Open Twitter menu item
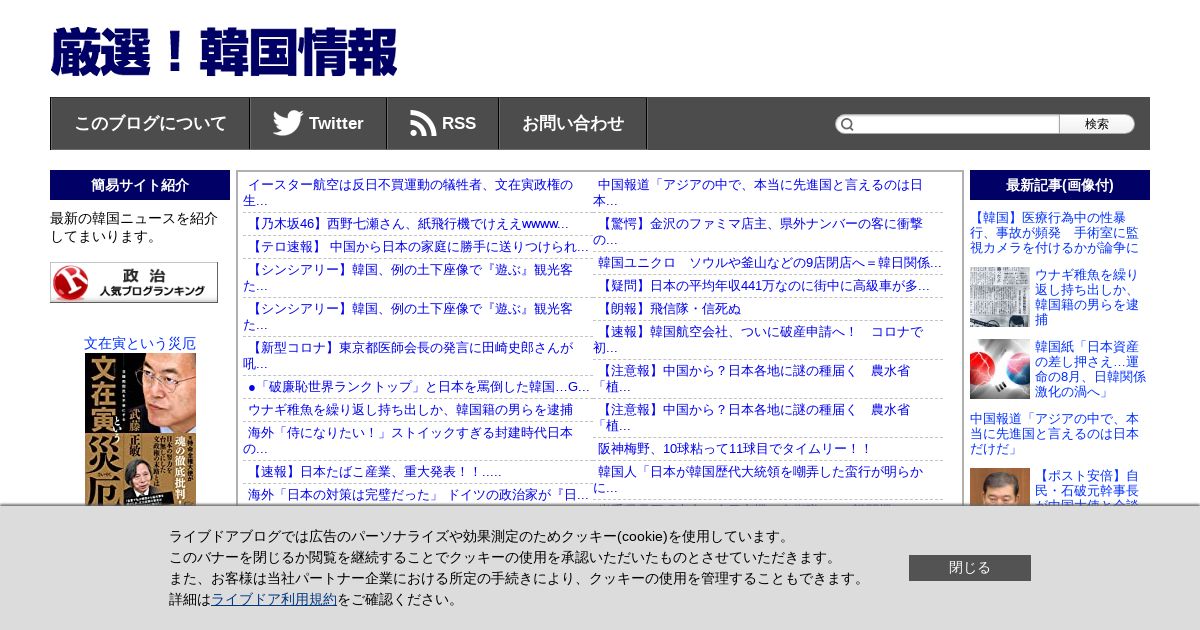 tap(318, 123)
